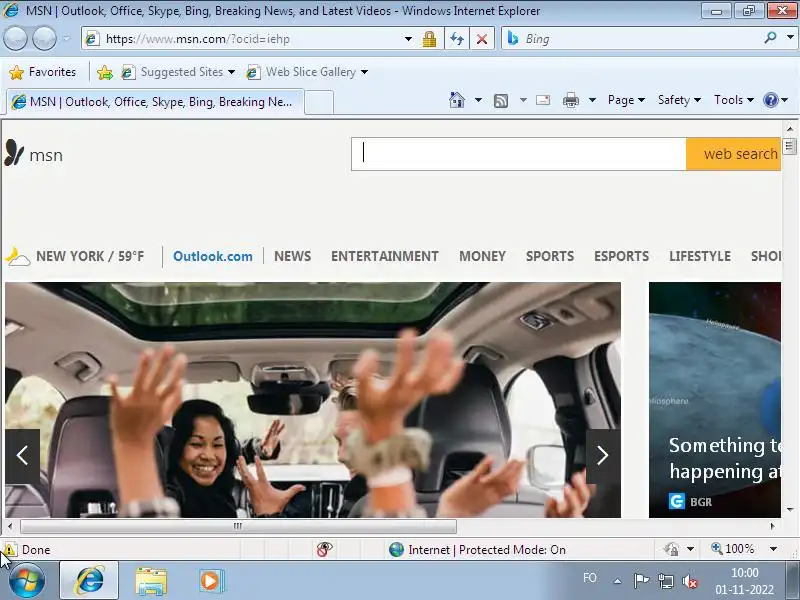The height and width of the screenshot is (600, 800).
Task: Click the status bar warning icon
Action: click(9, 549)
